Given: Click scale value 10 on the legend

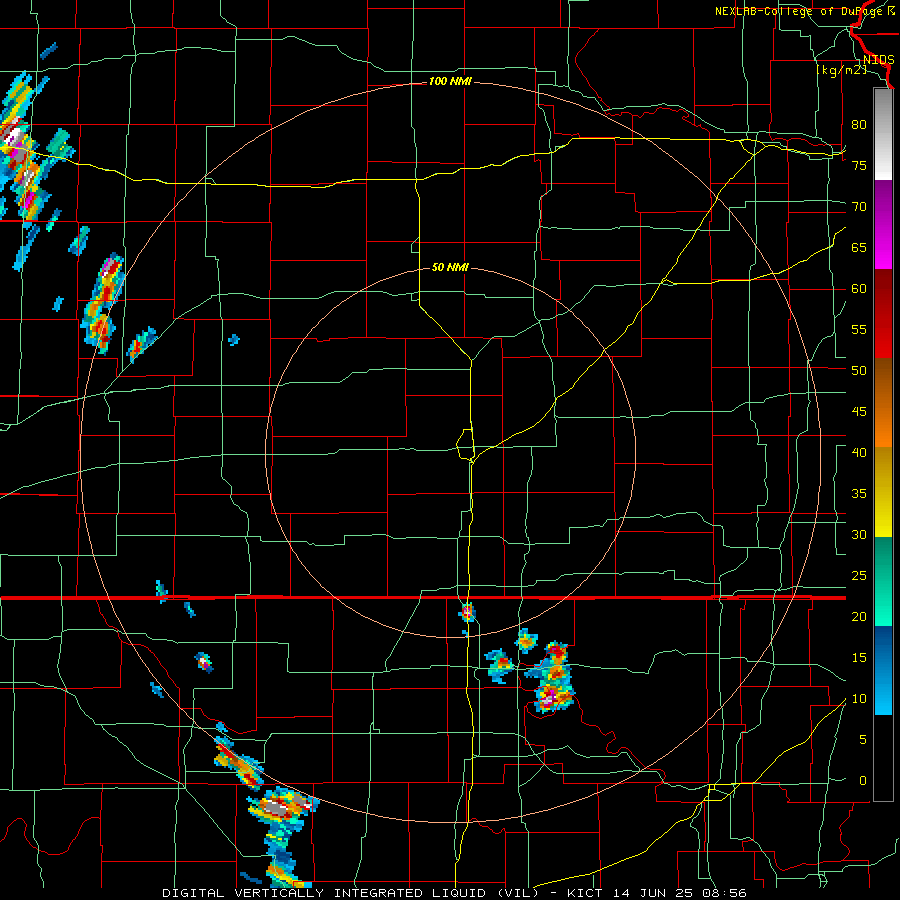Looking at the screenshot, I should [859, 699].
